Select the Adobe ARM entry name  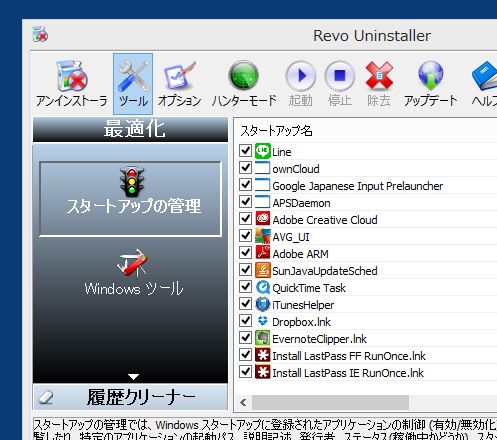[x=300, y=254]
